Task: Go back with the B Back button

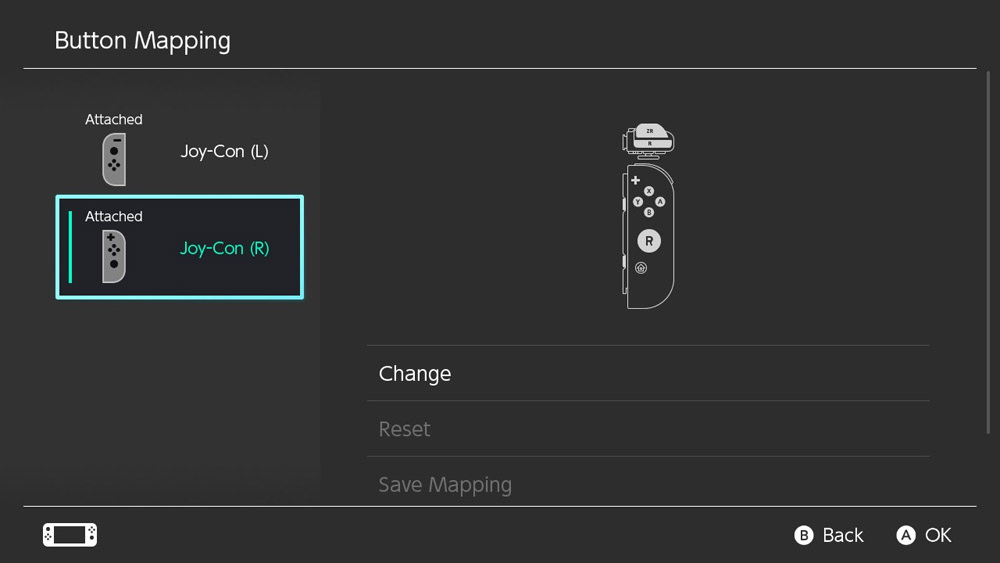Action: pos(828,535)
